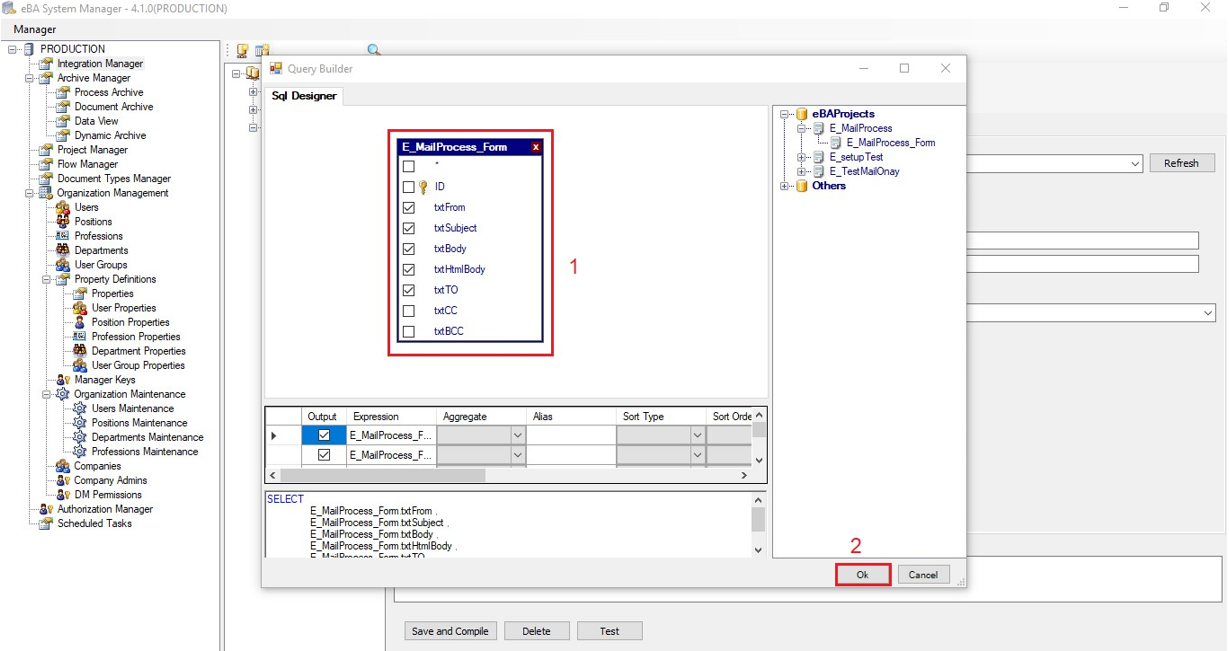Click the Save and Compile button
The image size is (1229, 651).
(450, 631)
